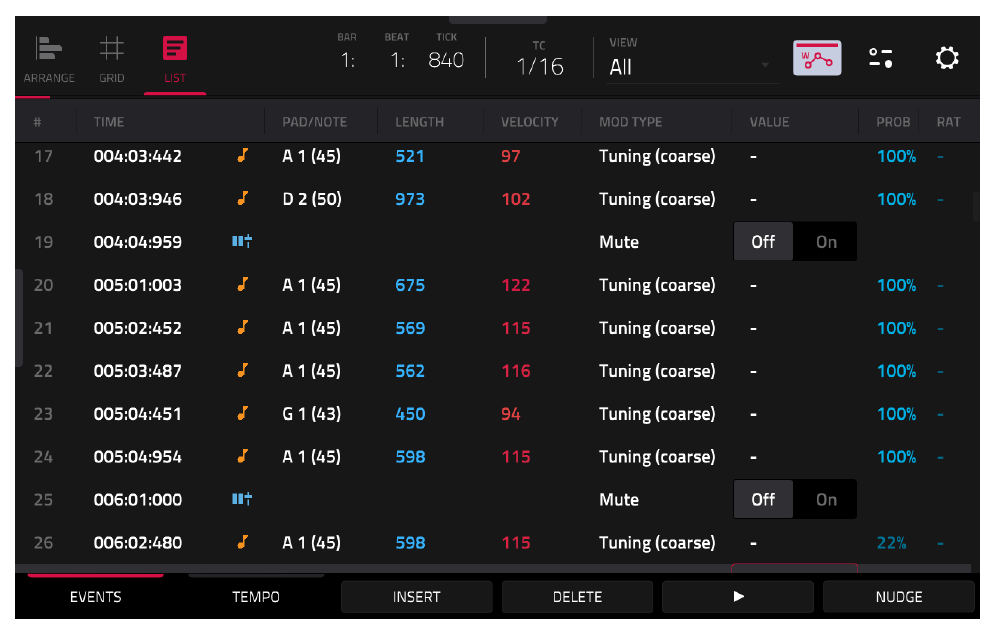
Task: Select the Tick value 840
Action: (446, 60)
